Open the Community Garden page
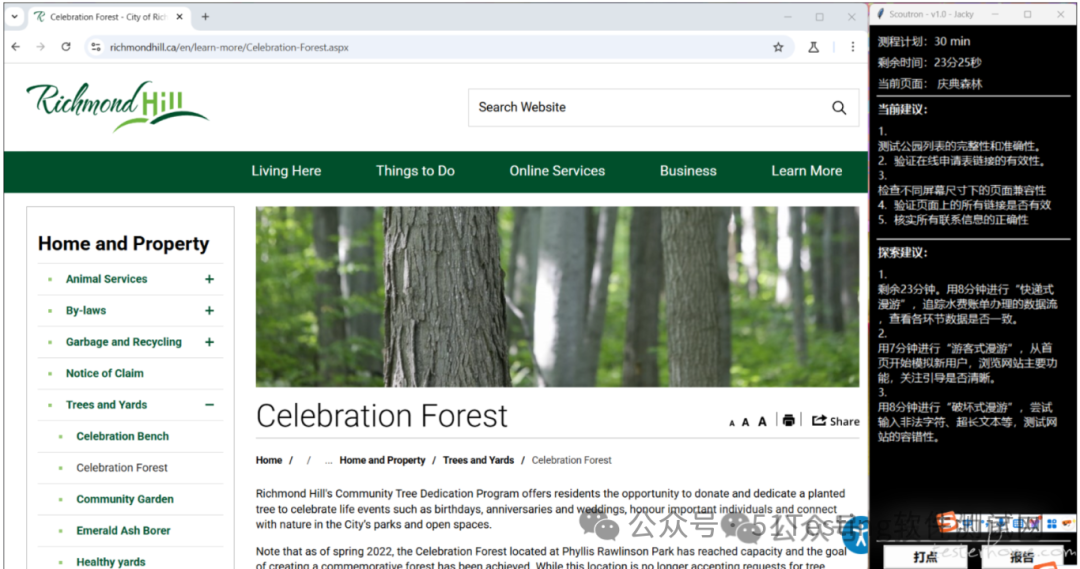Viewport: 1080px width, 569px height. (125, 499)
